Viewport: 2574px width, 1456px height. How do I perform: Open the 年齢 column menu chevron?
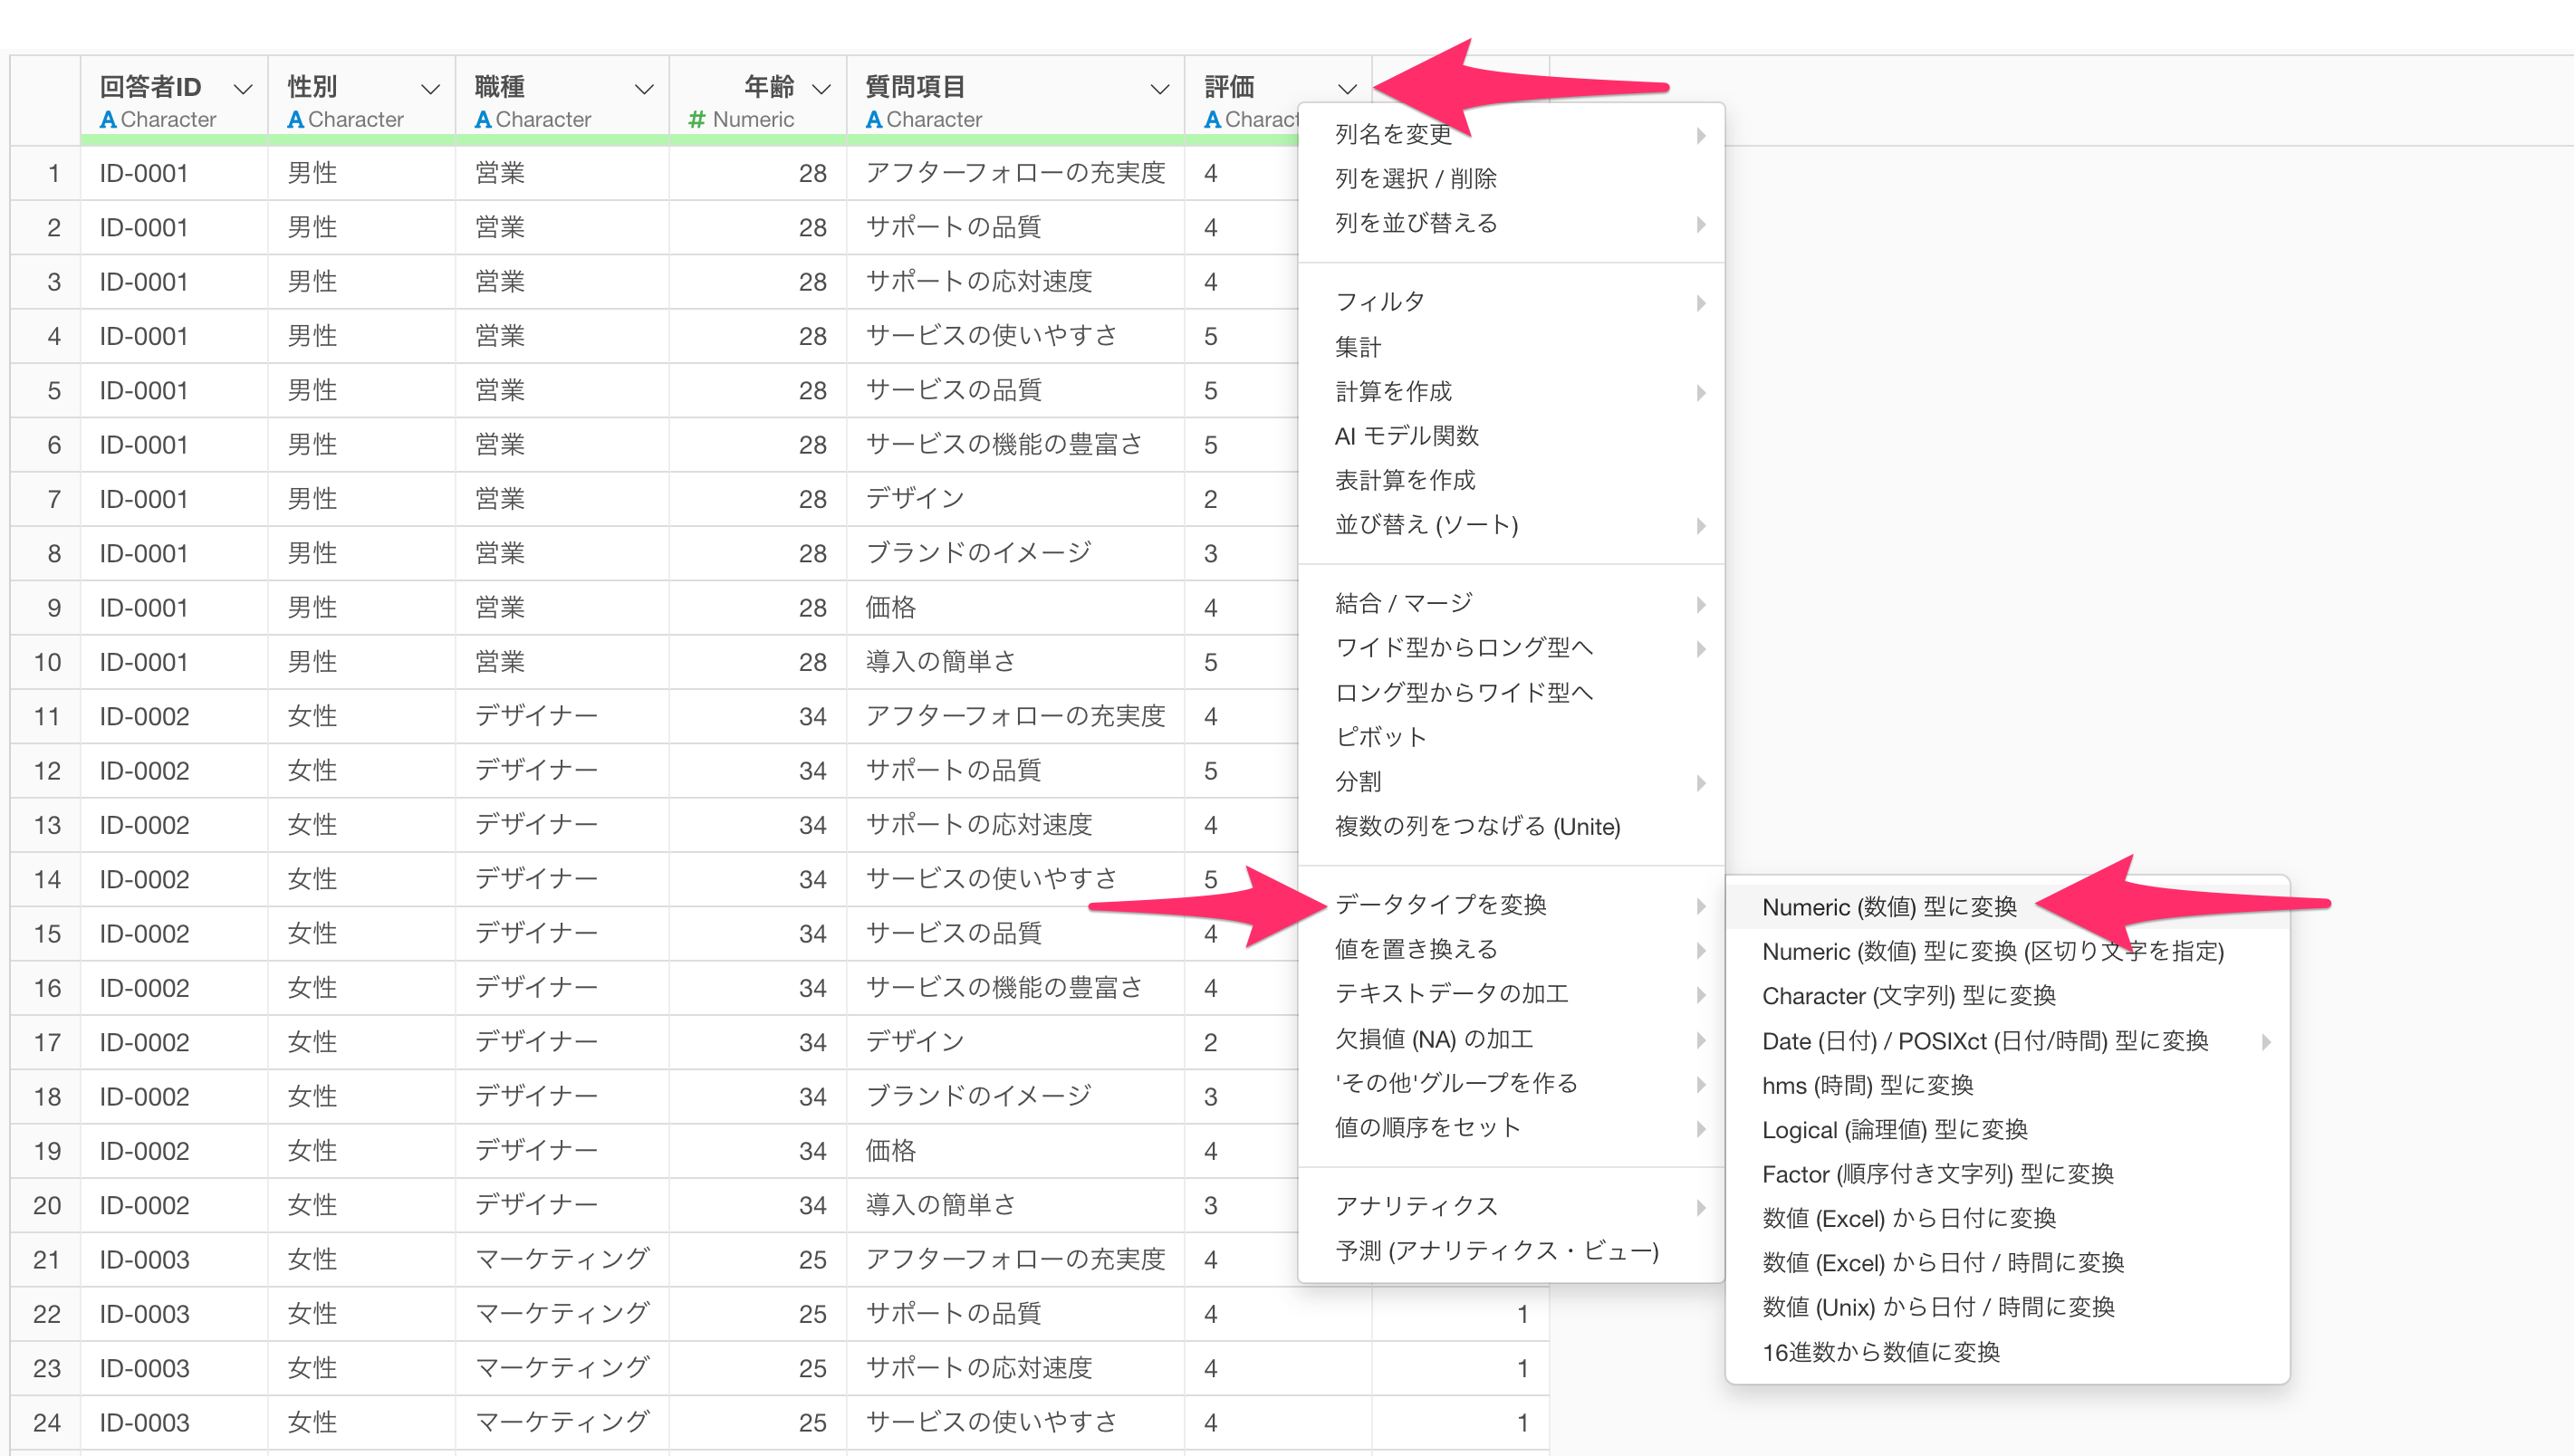tap(821, 89)
